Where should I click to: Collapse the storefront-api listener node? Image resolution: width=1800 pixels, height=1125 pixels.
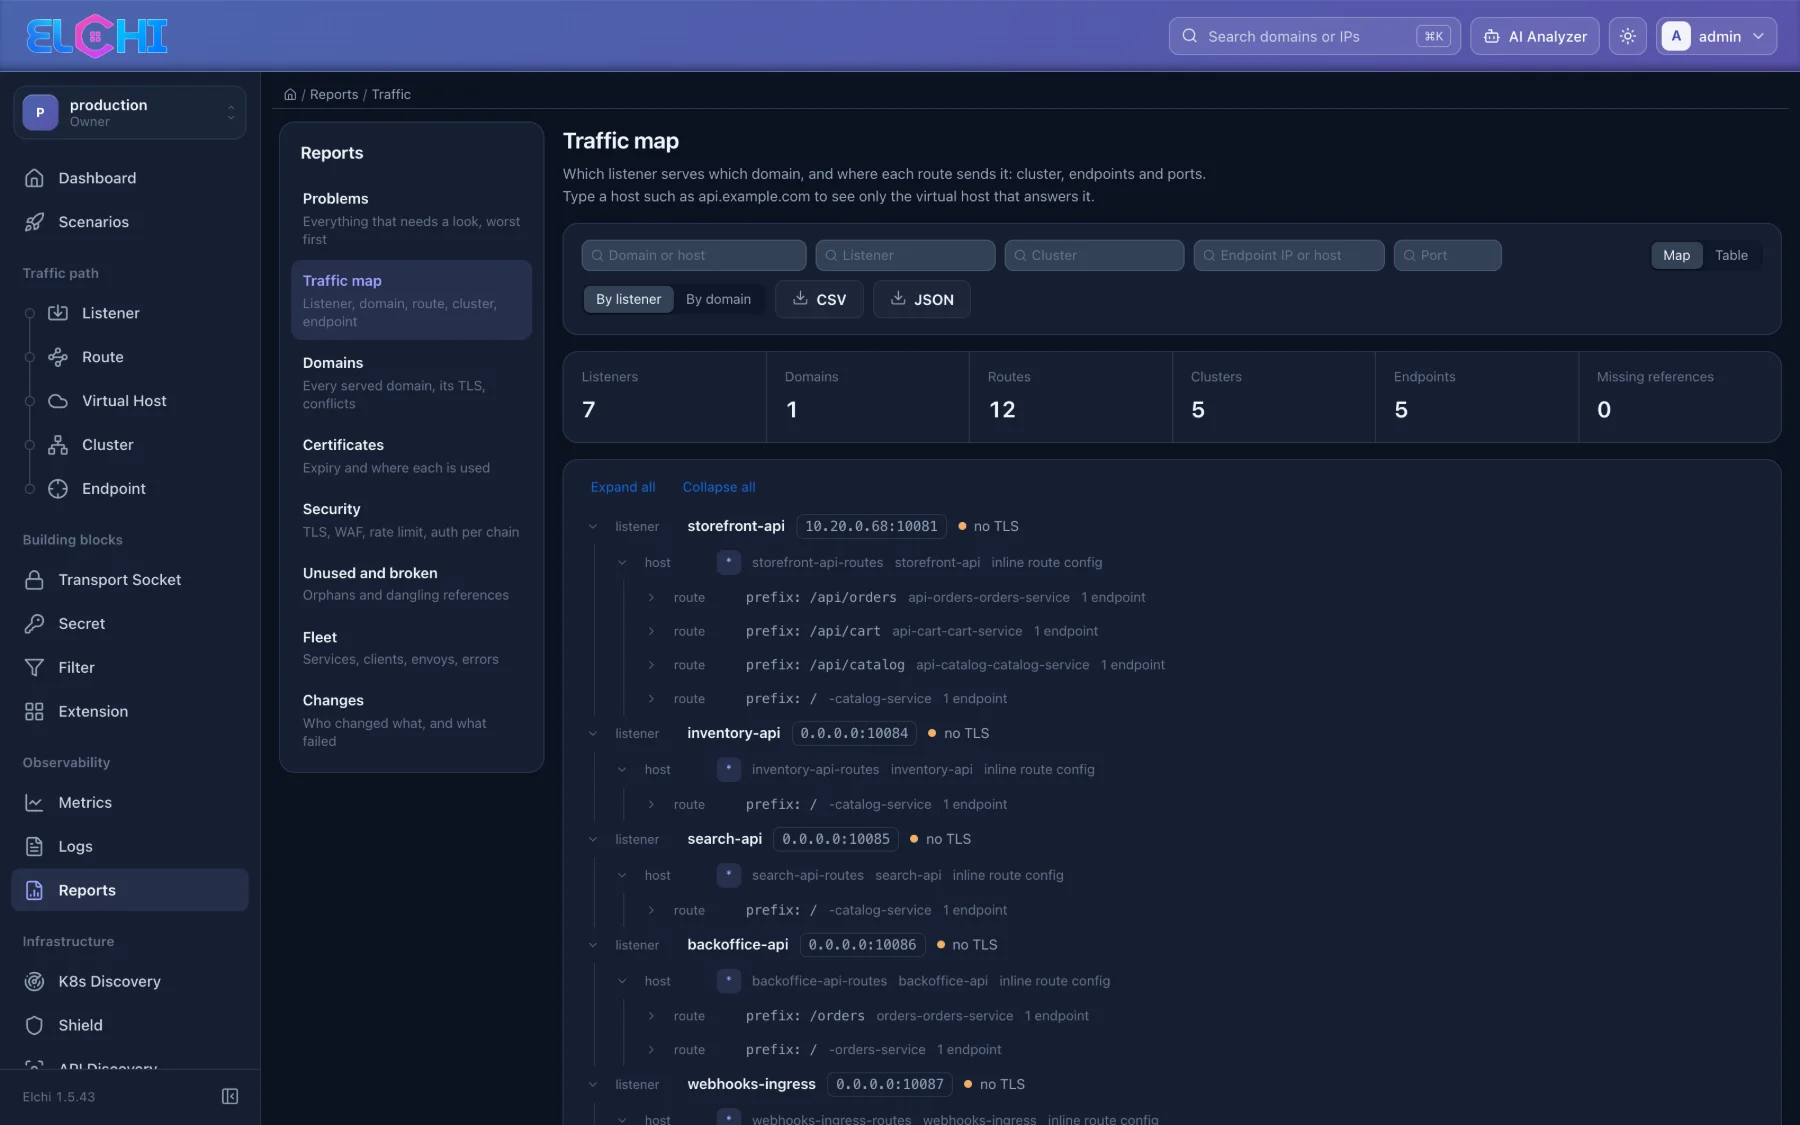(x=593, y=526)
